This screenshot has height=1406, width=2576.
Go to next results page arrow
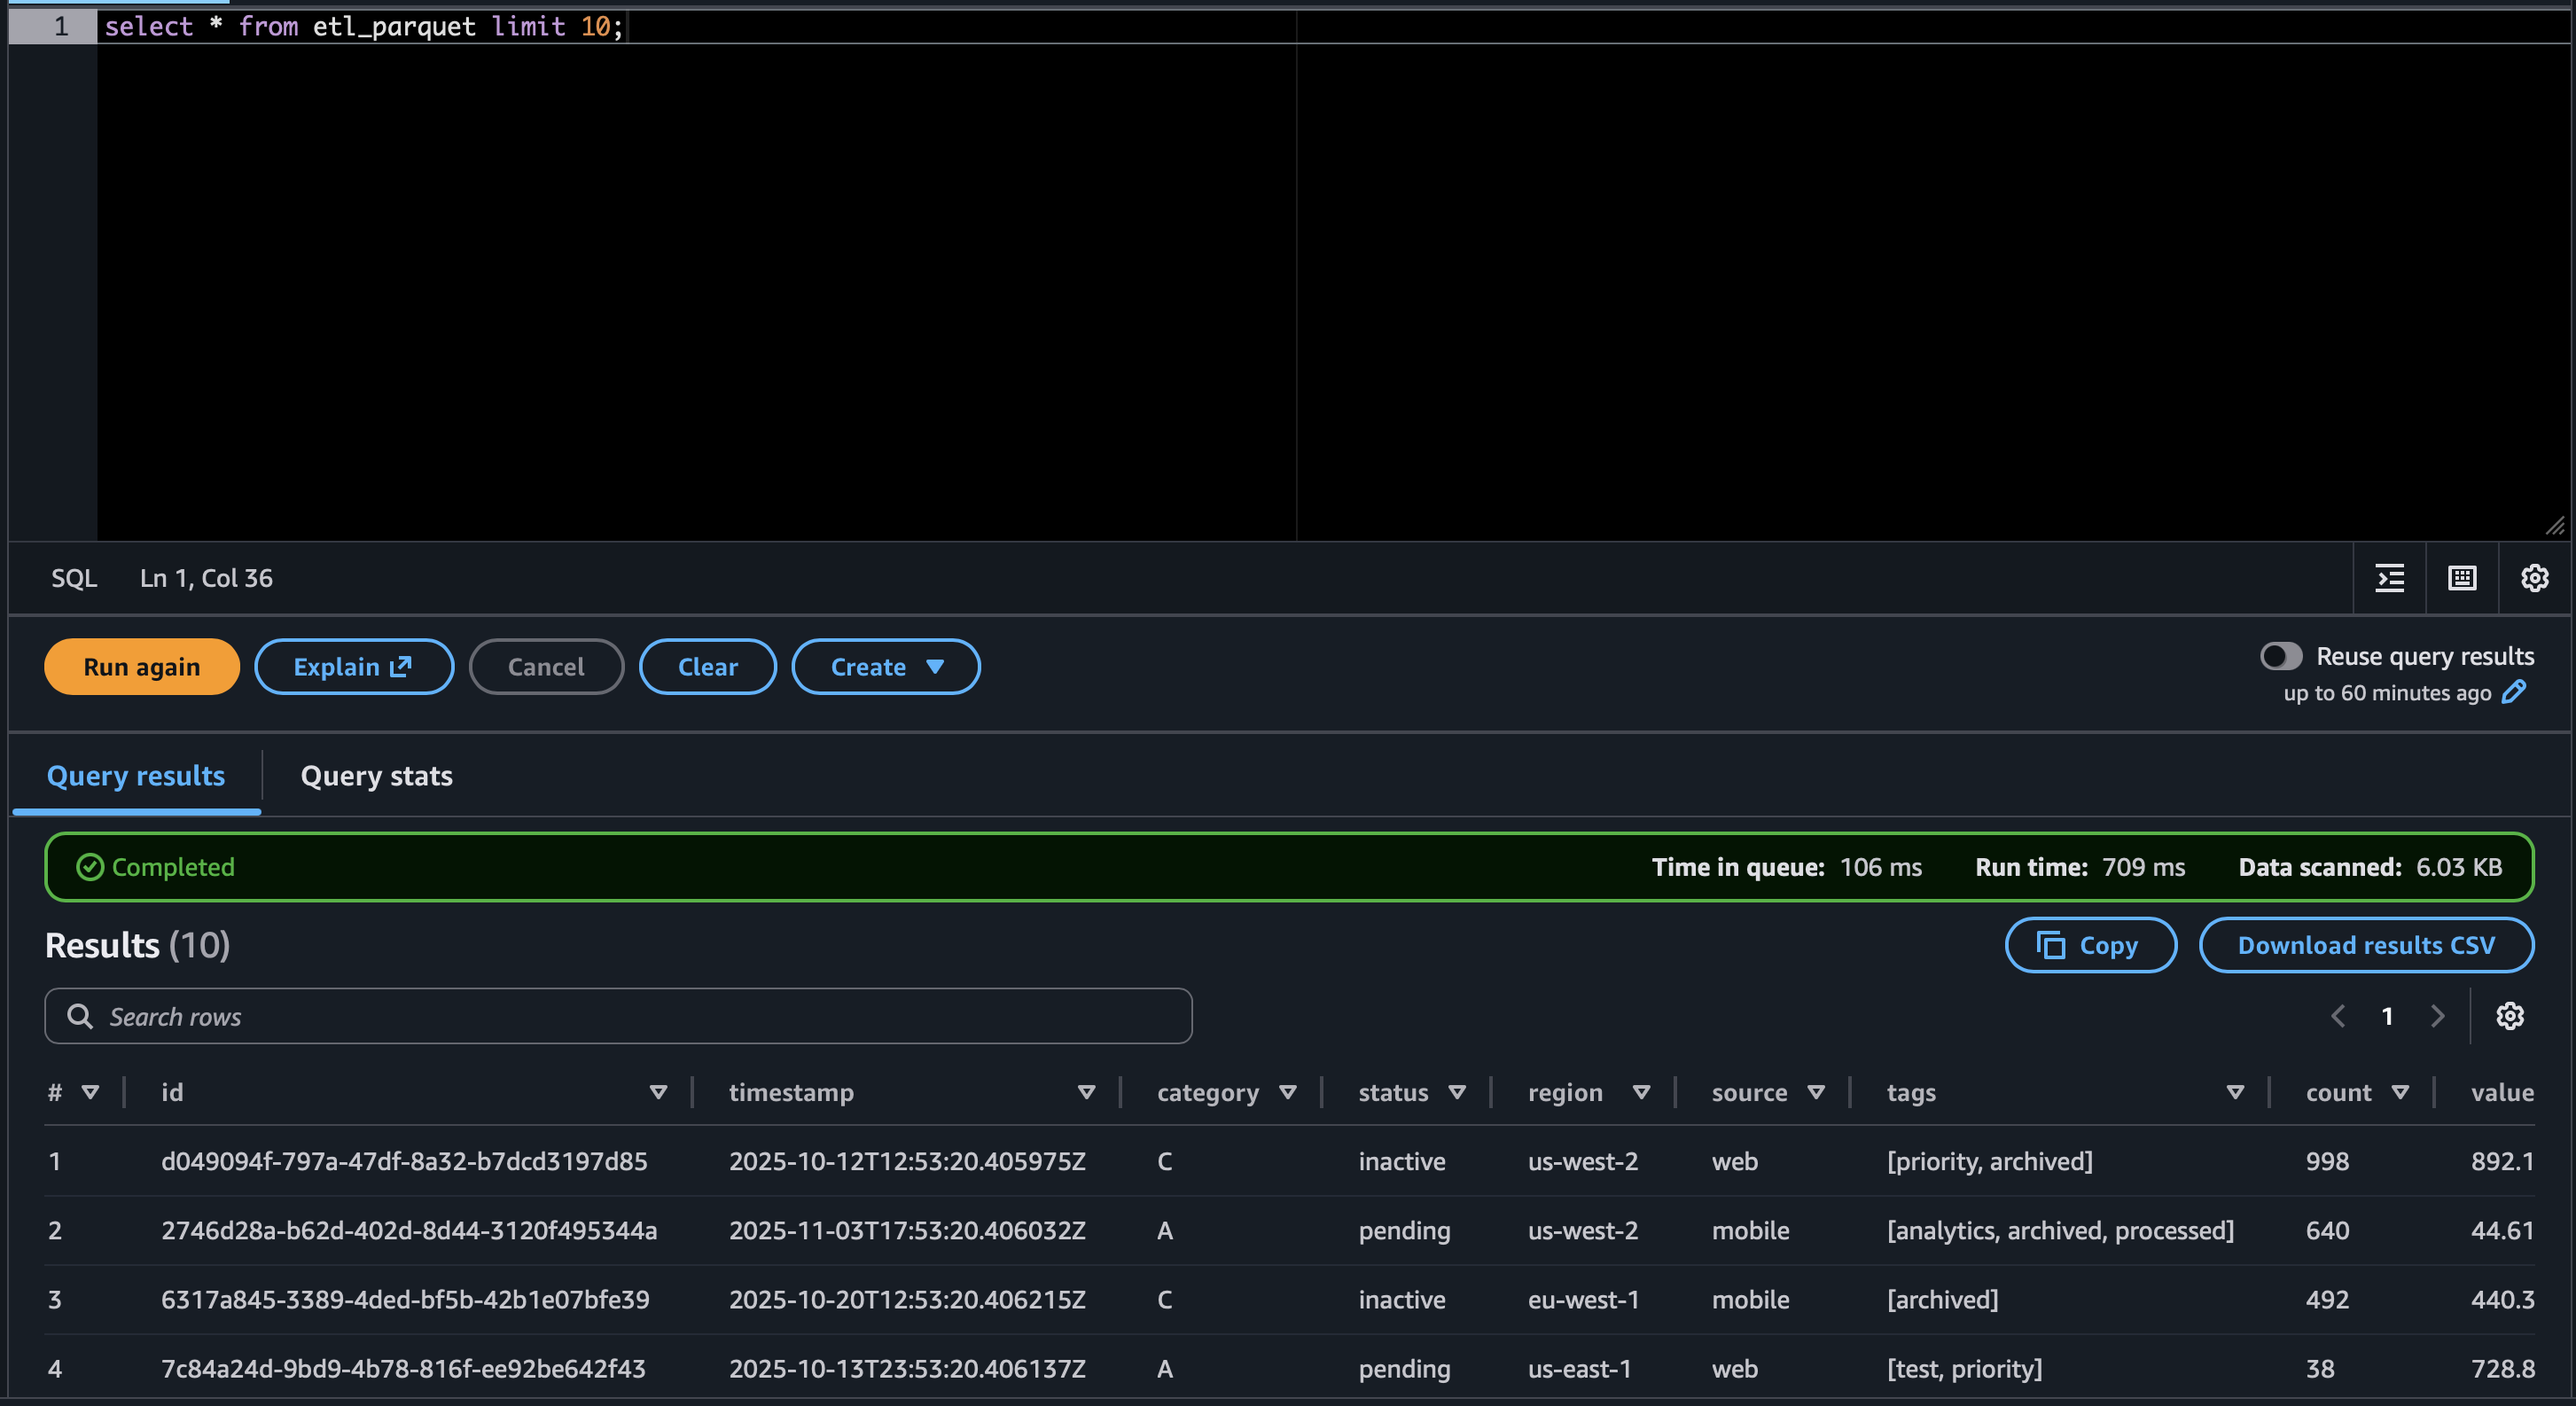click(x=2437, y=1016)
